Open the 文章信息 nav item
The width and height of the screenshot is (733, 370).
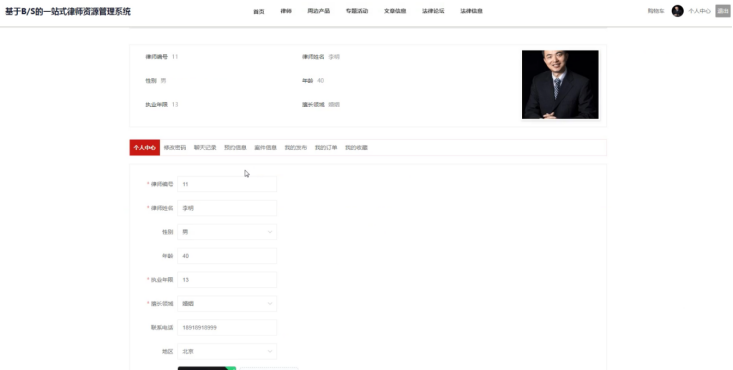tap(395, 11)
